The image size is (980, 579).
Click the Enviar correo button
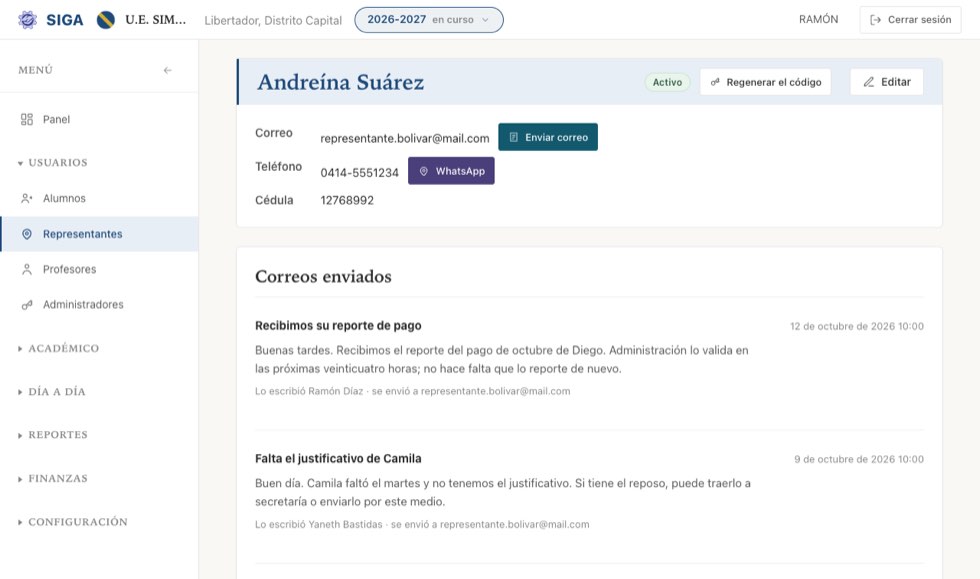tap(548, 137)
